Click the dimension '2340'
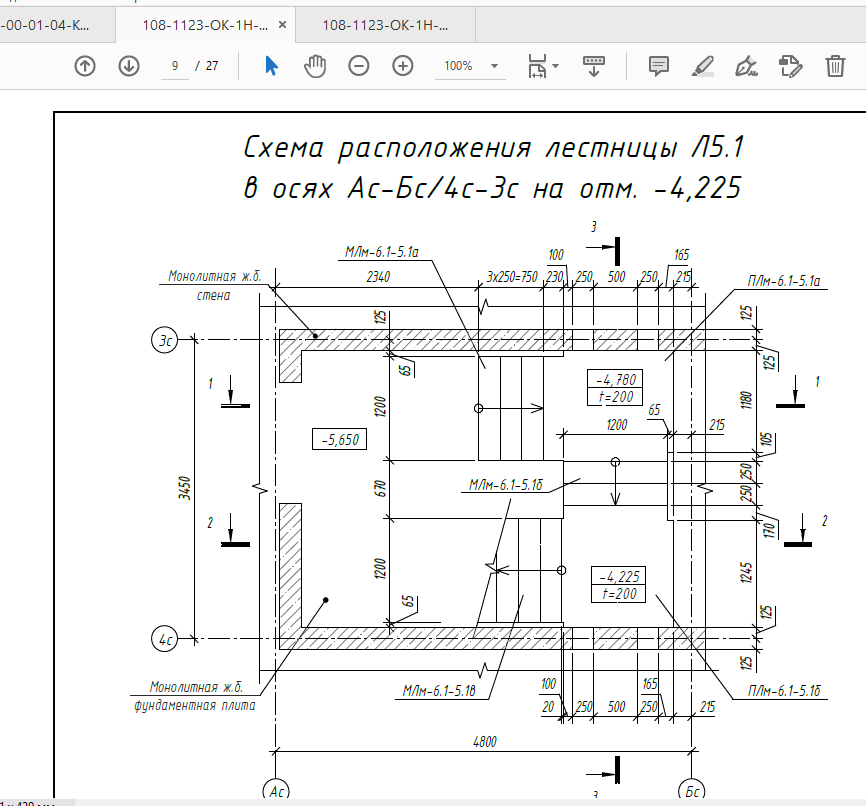The width and height of the screenshot is (866, 806). coord(378,276)
